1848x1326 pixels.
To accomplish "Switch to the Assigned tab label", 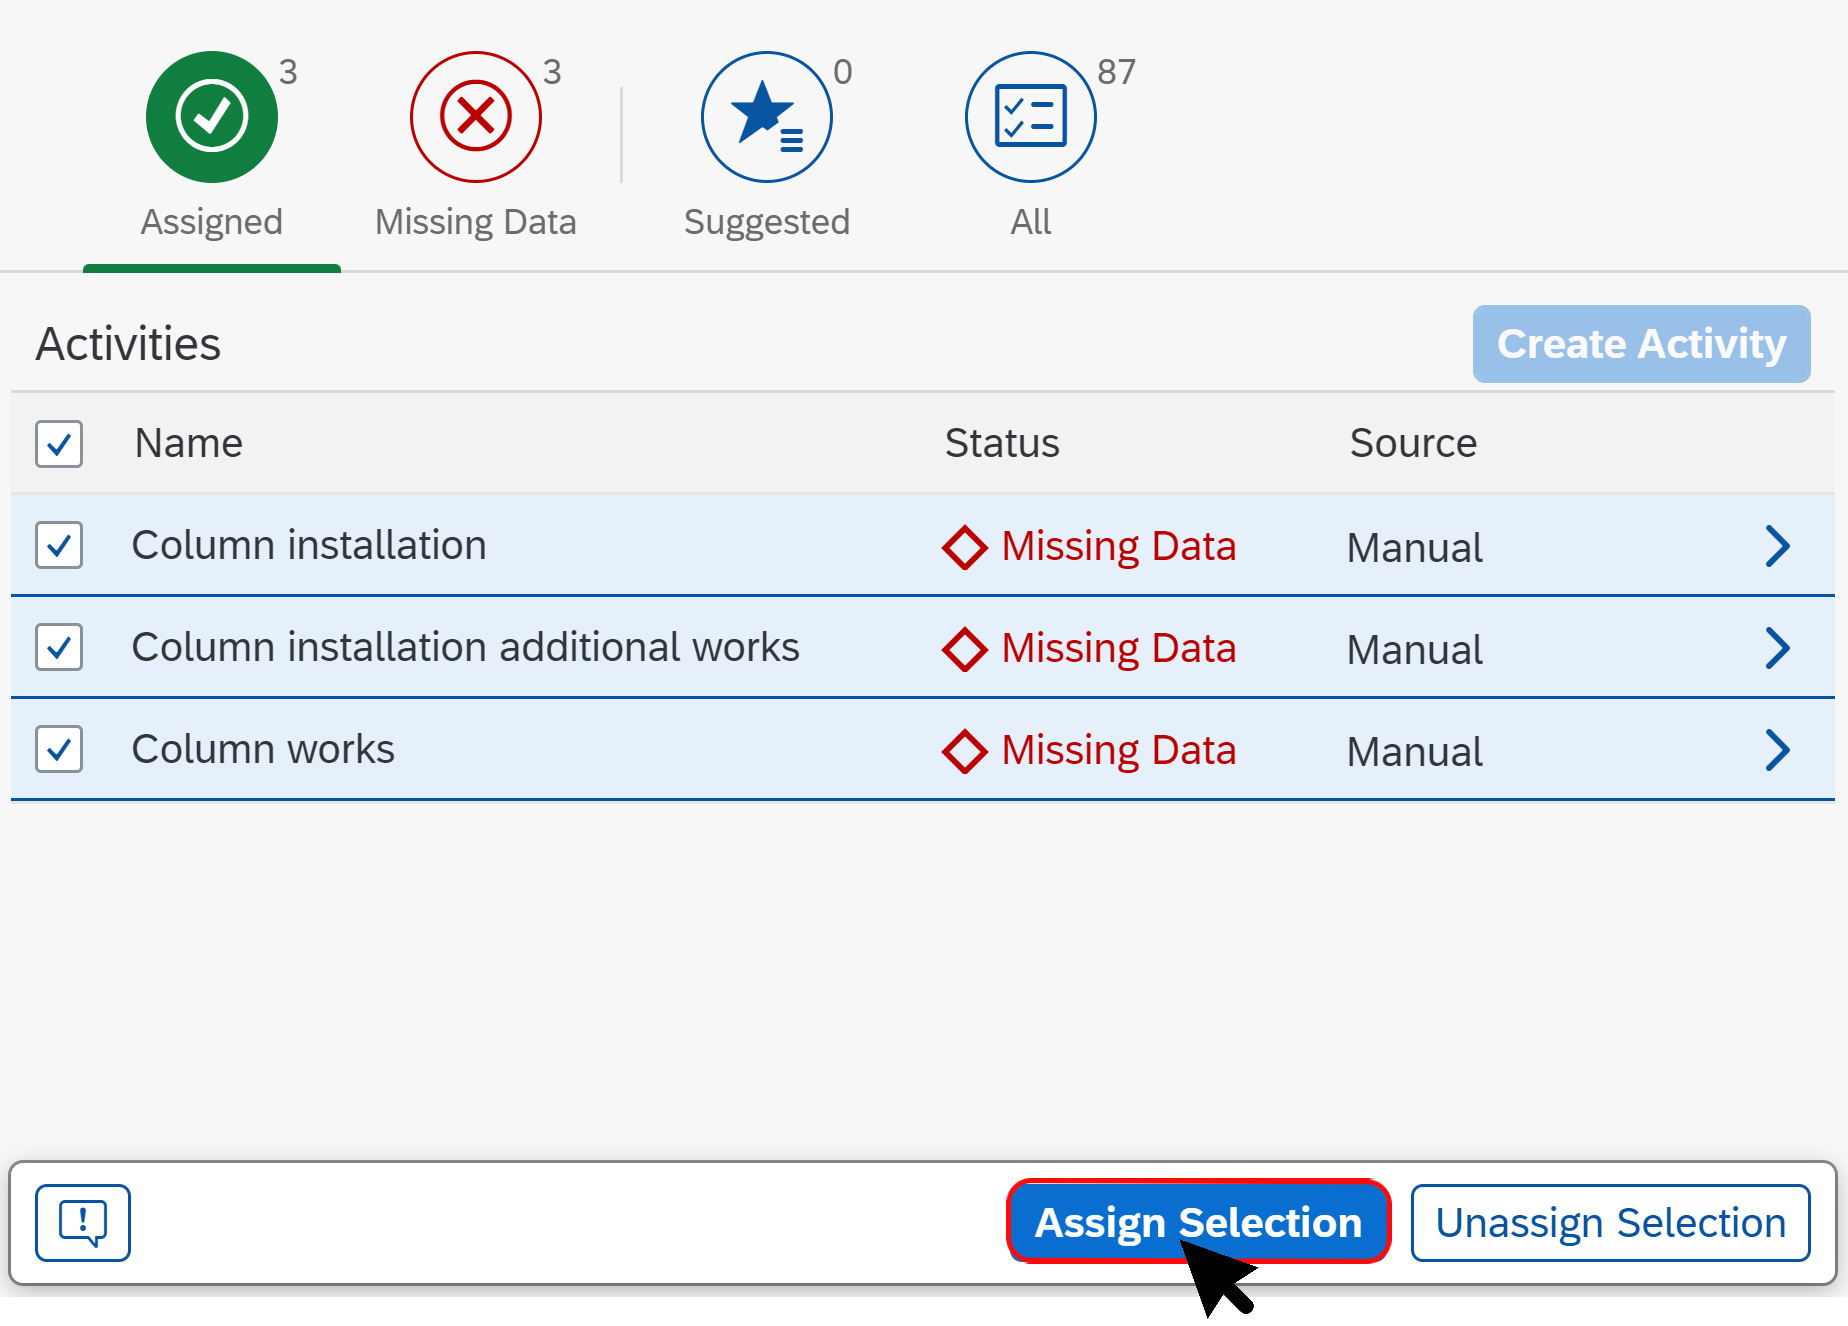I will tap(212, 222).
